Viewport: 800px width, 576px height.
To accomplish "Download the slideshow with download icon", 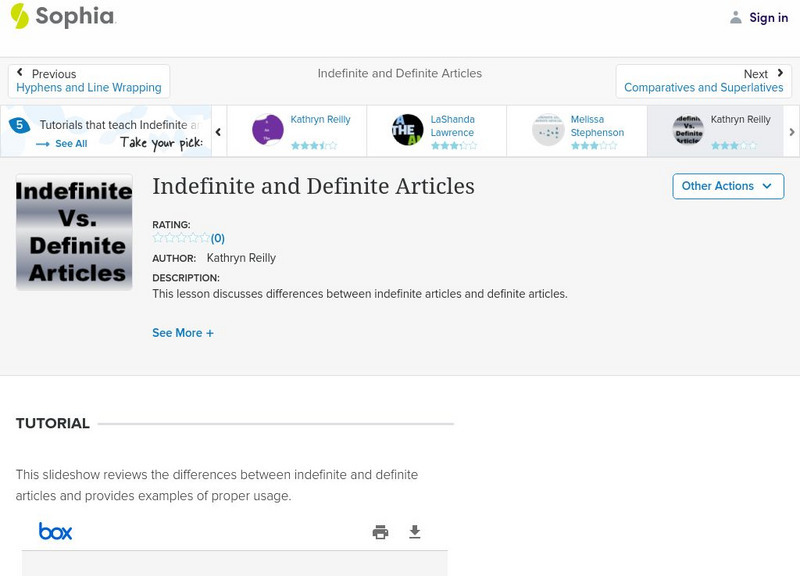I will [415, 532].
